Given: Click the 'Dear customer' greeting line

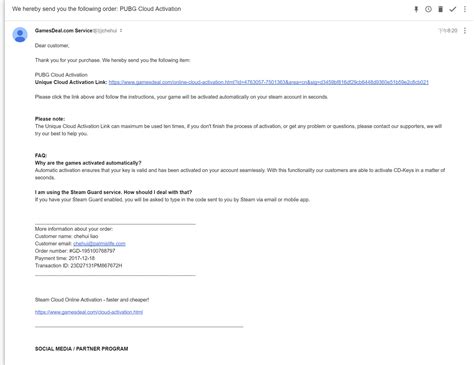Looking at the screenshot, I should (52, 46).
